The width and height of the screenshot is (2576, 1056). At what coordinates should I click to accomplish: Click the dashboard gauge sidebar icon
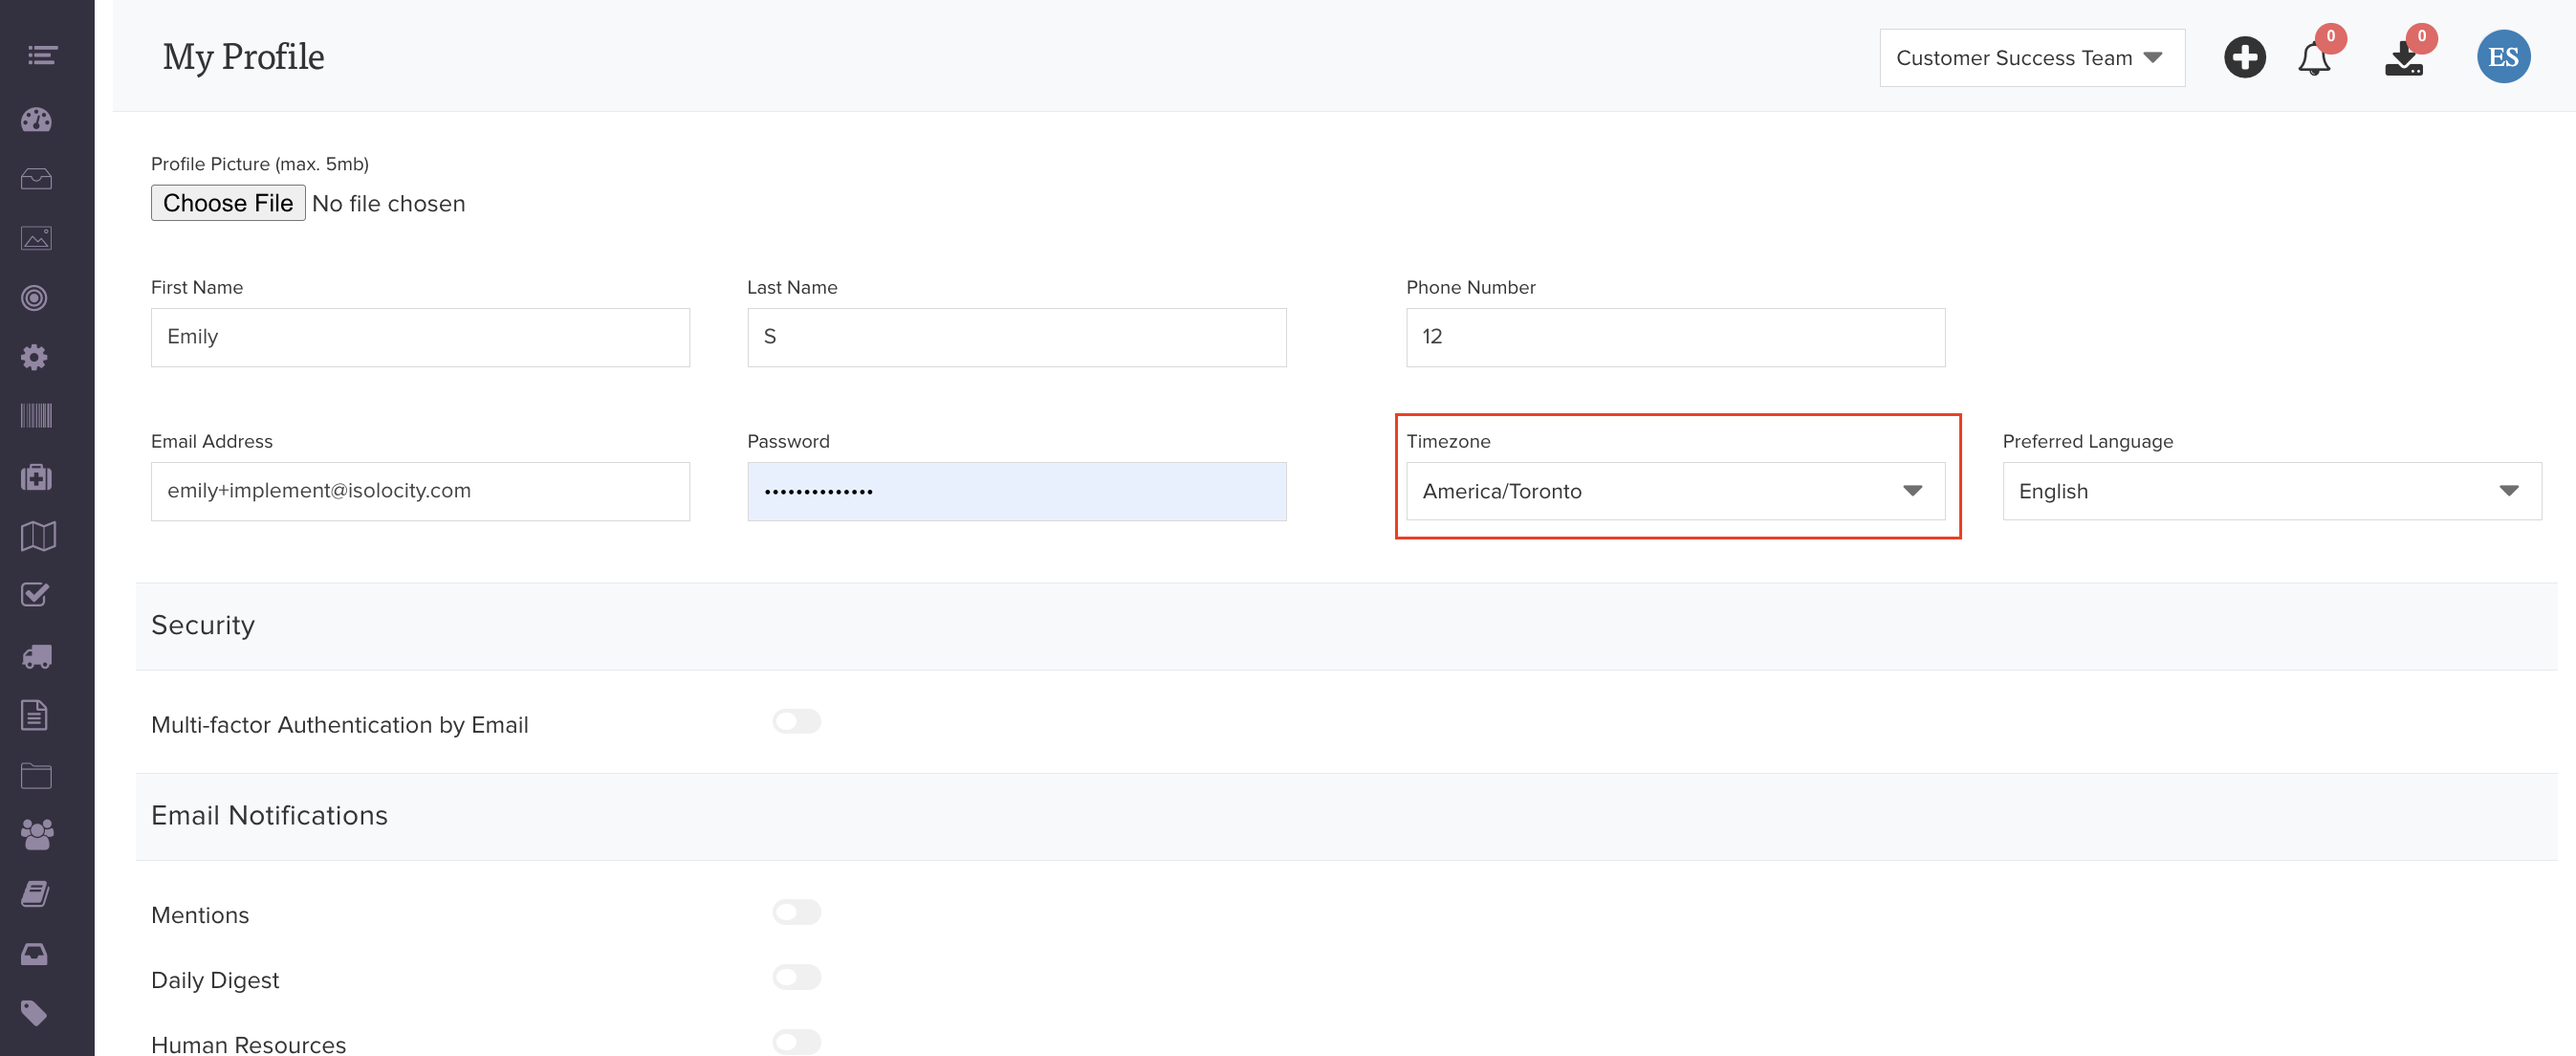tap(36, 120)
